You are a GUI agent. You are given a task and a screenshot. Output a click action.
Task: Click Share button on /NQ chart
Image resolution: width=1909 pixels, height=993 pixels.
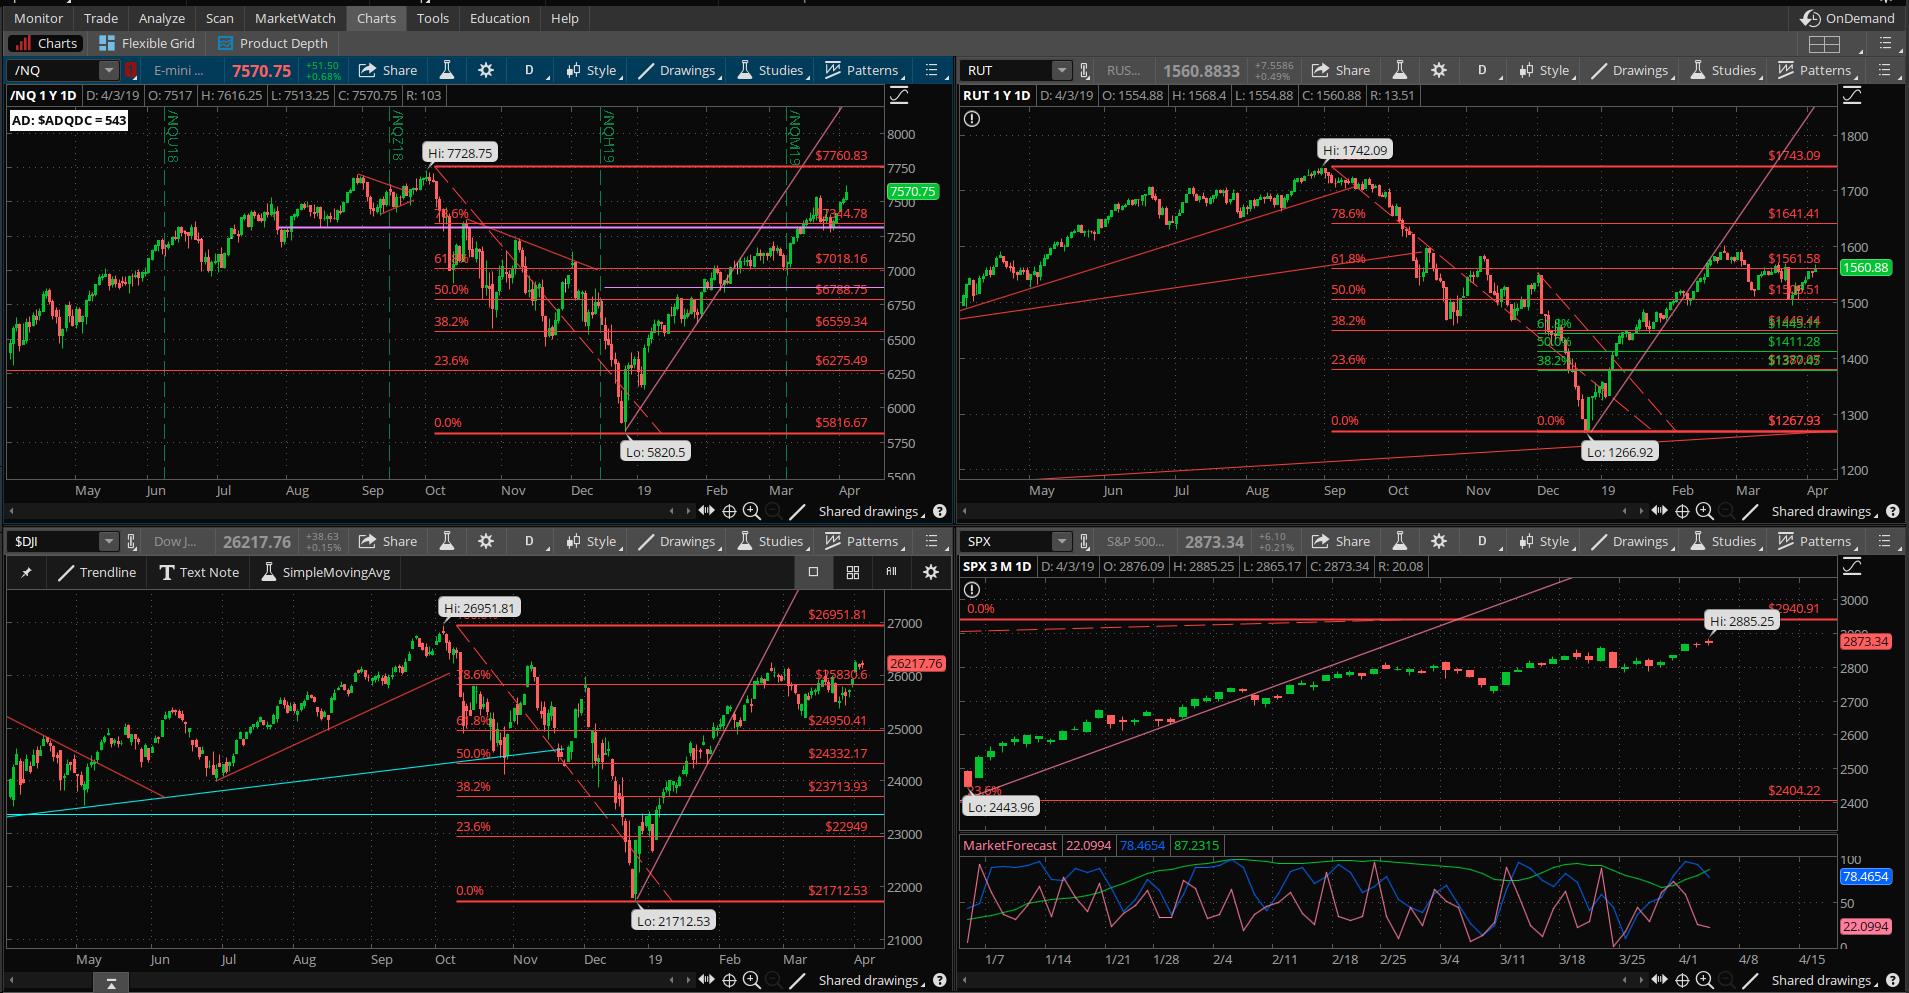pos(388,70)
